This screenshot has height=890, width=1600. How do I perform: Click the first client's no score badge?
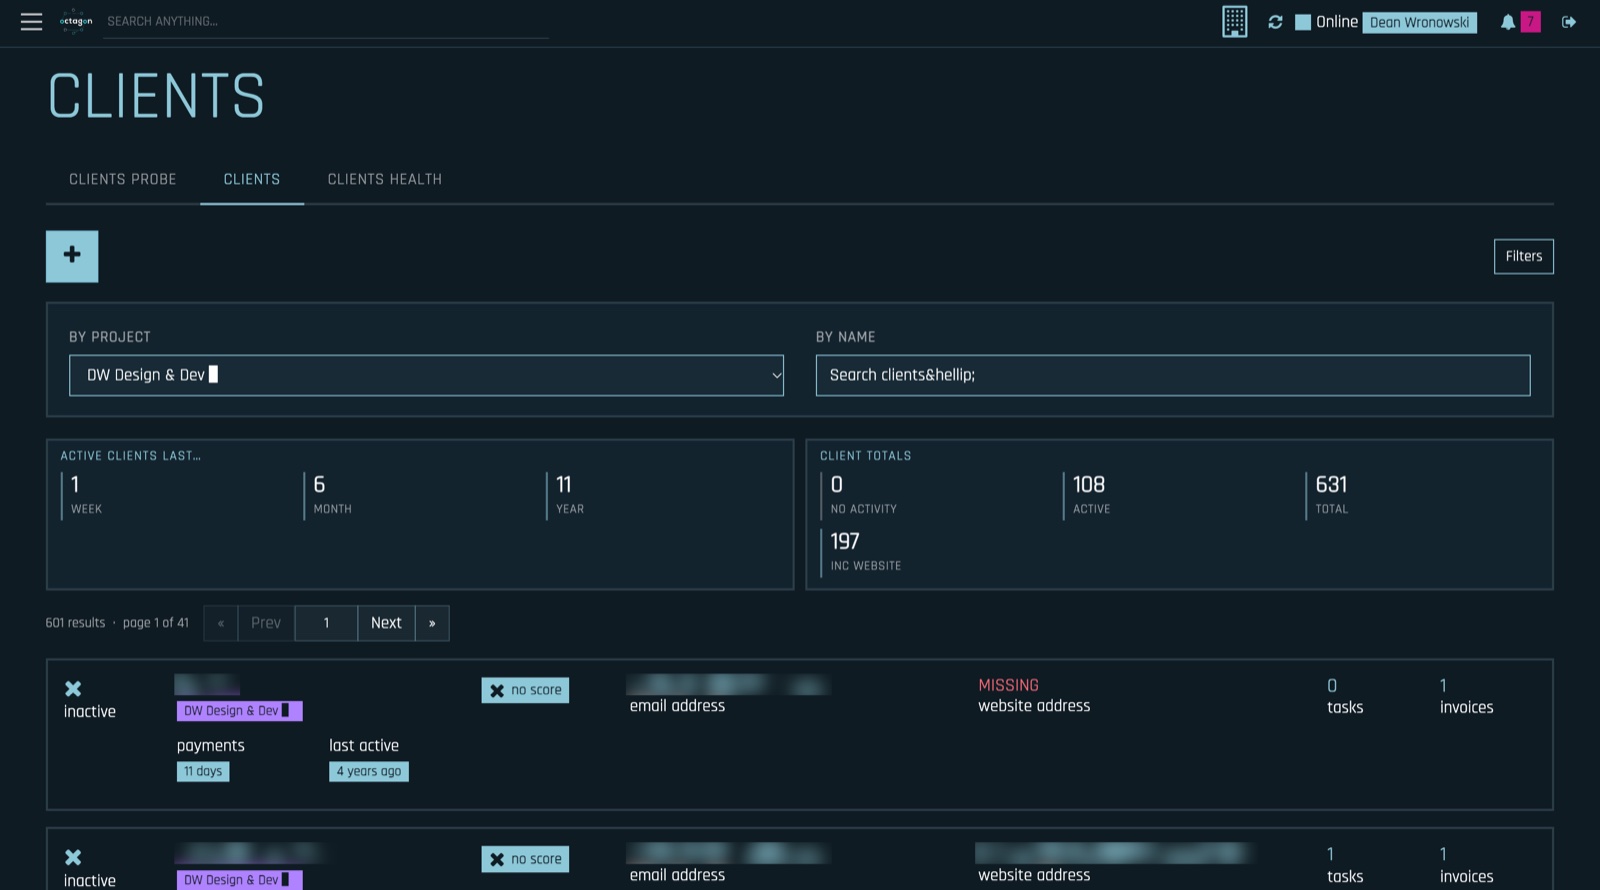[x=525, y=691]
